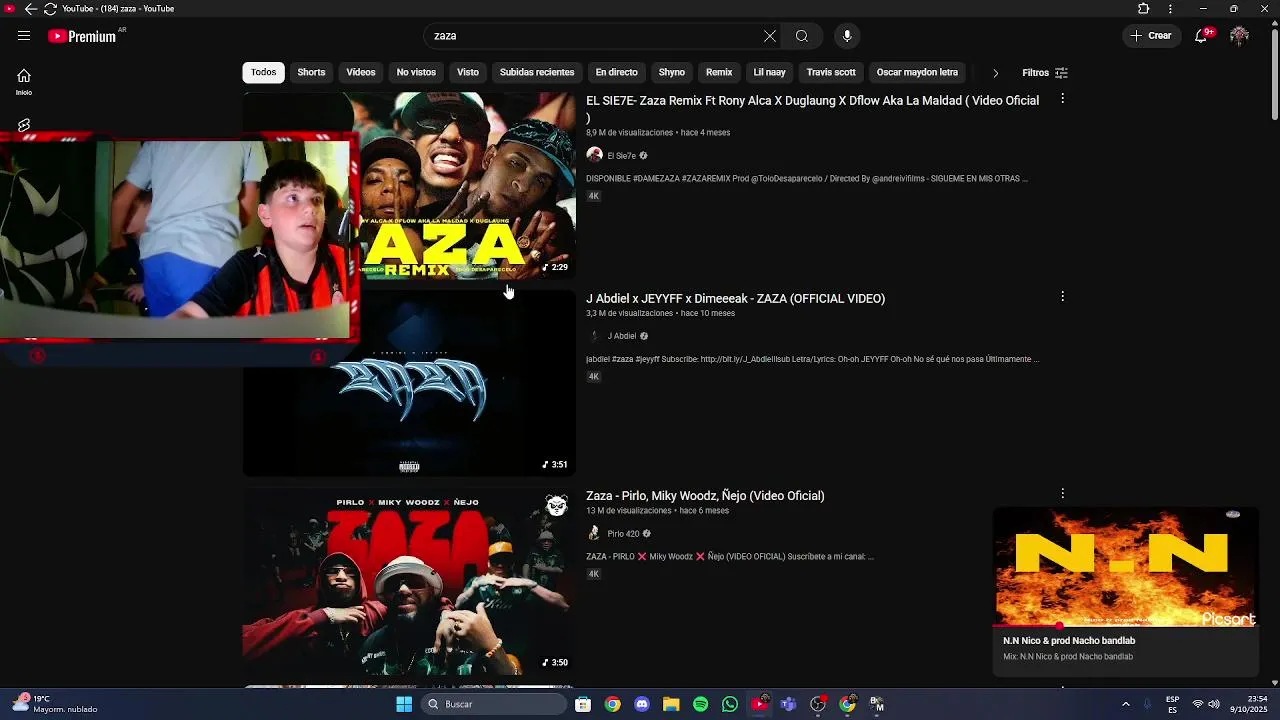Open N.N Nico & prod Nacho bandlab title
The image size is (1280, 720).
click(1069, 641)
